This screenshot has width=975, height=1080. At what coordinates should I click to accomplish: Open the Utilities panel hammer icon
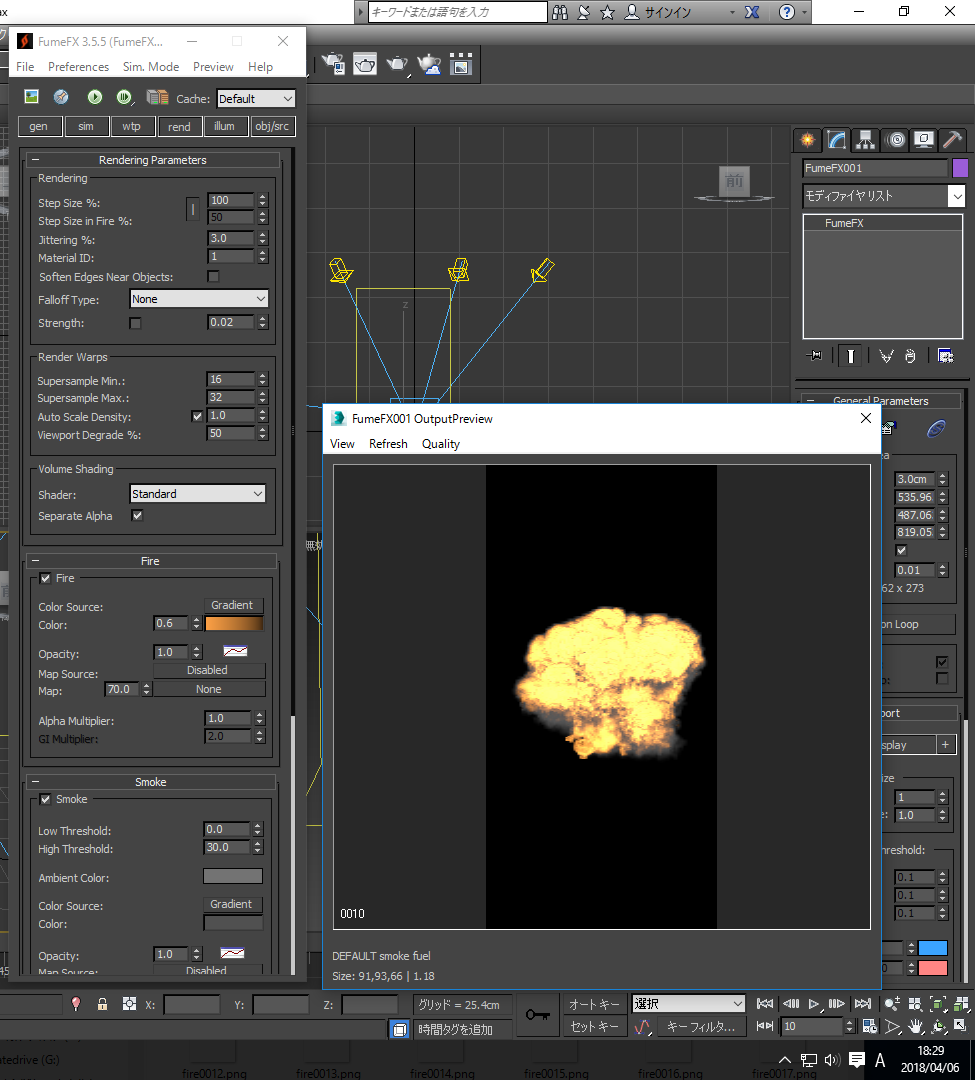point(952,140)
